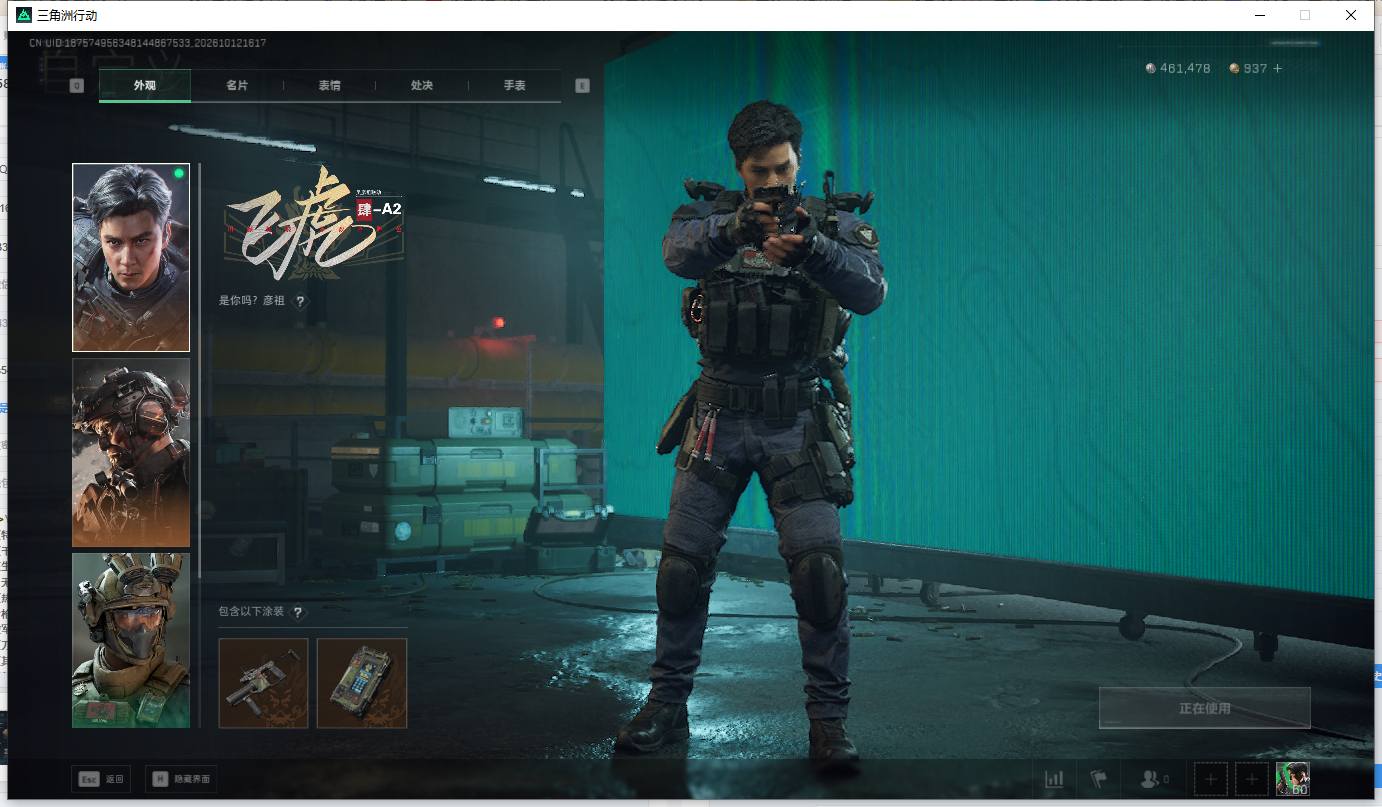Click the 是你吗?彦祖 skin name text
The image size is (1382, 807).
251,300
